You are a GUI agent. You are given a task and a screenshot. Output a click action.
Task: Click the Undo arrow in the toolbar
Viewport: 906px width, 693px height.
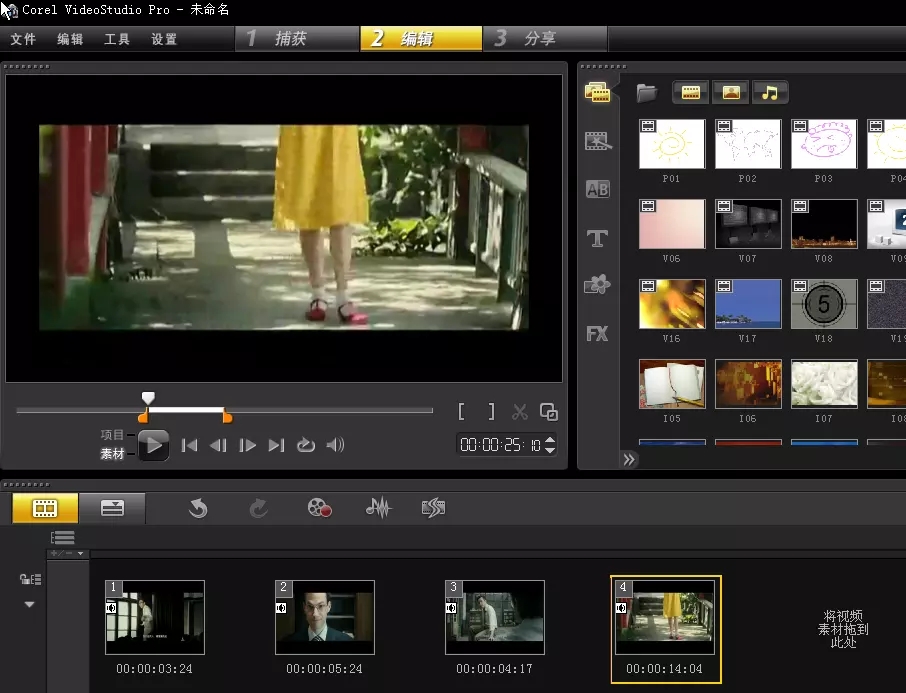[x=198, y=508]
